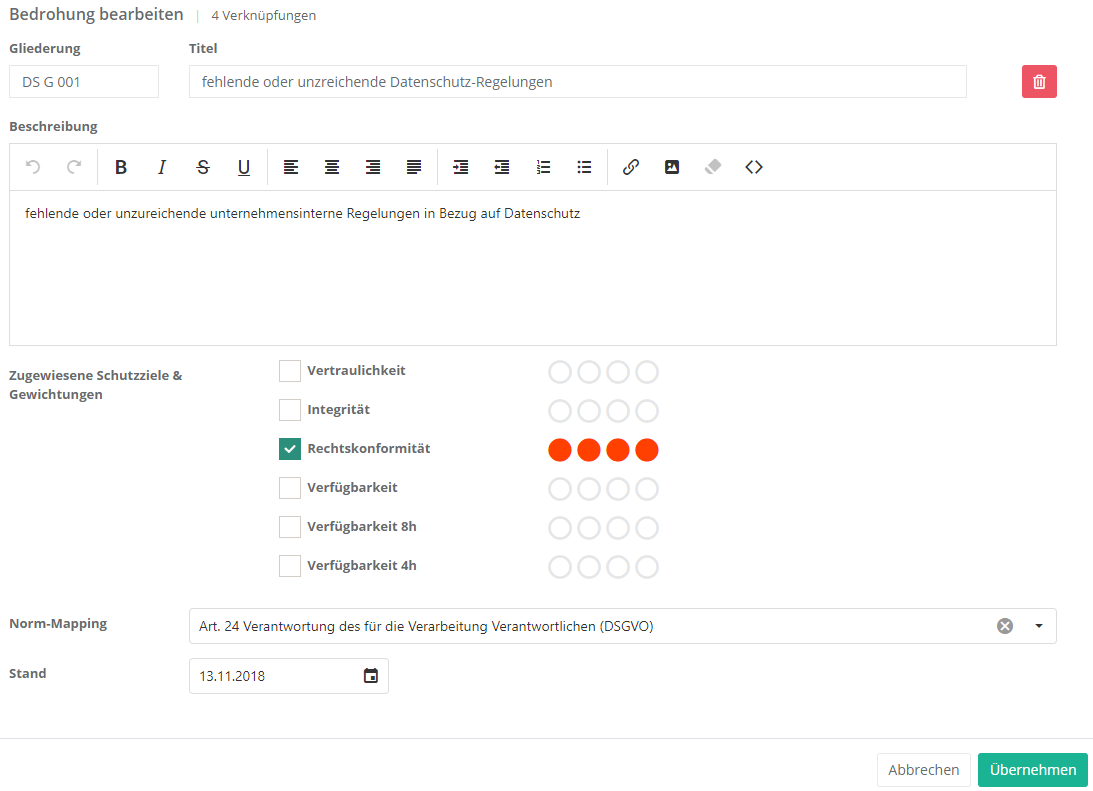The width and height of the screenshot is (1093, 791).
Task: Toggle bold formatting in description toolbar
Action: pyautogui.click(x=121, y=167)
